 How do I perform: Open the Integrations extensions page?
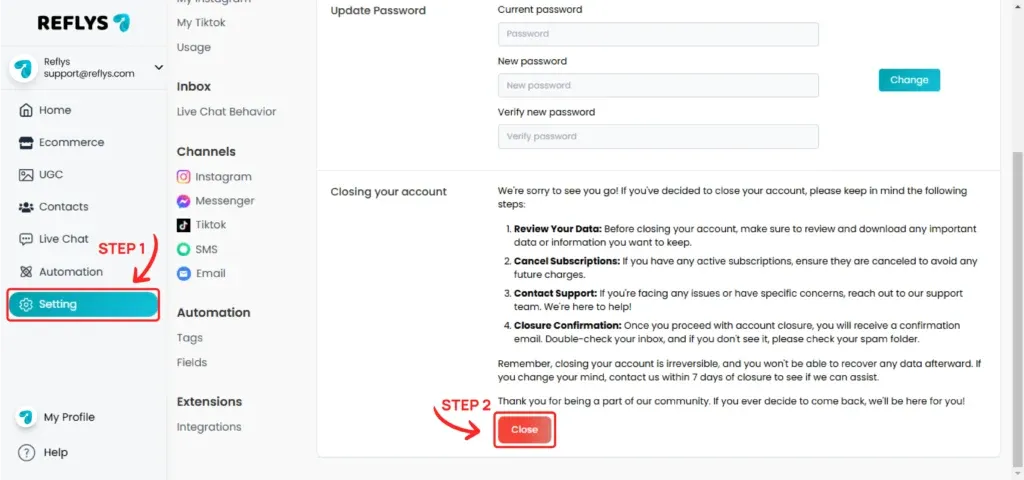click(x=209, y=427)
